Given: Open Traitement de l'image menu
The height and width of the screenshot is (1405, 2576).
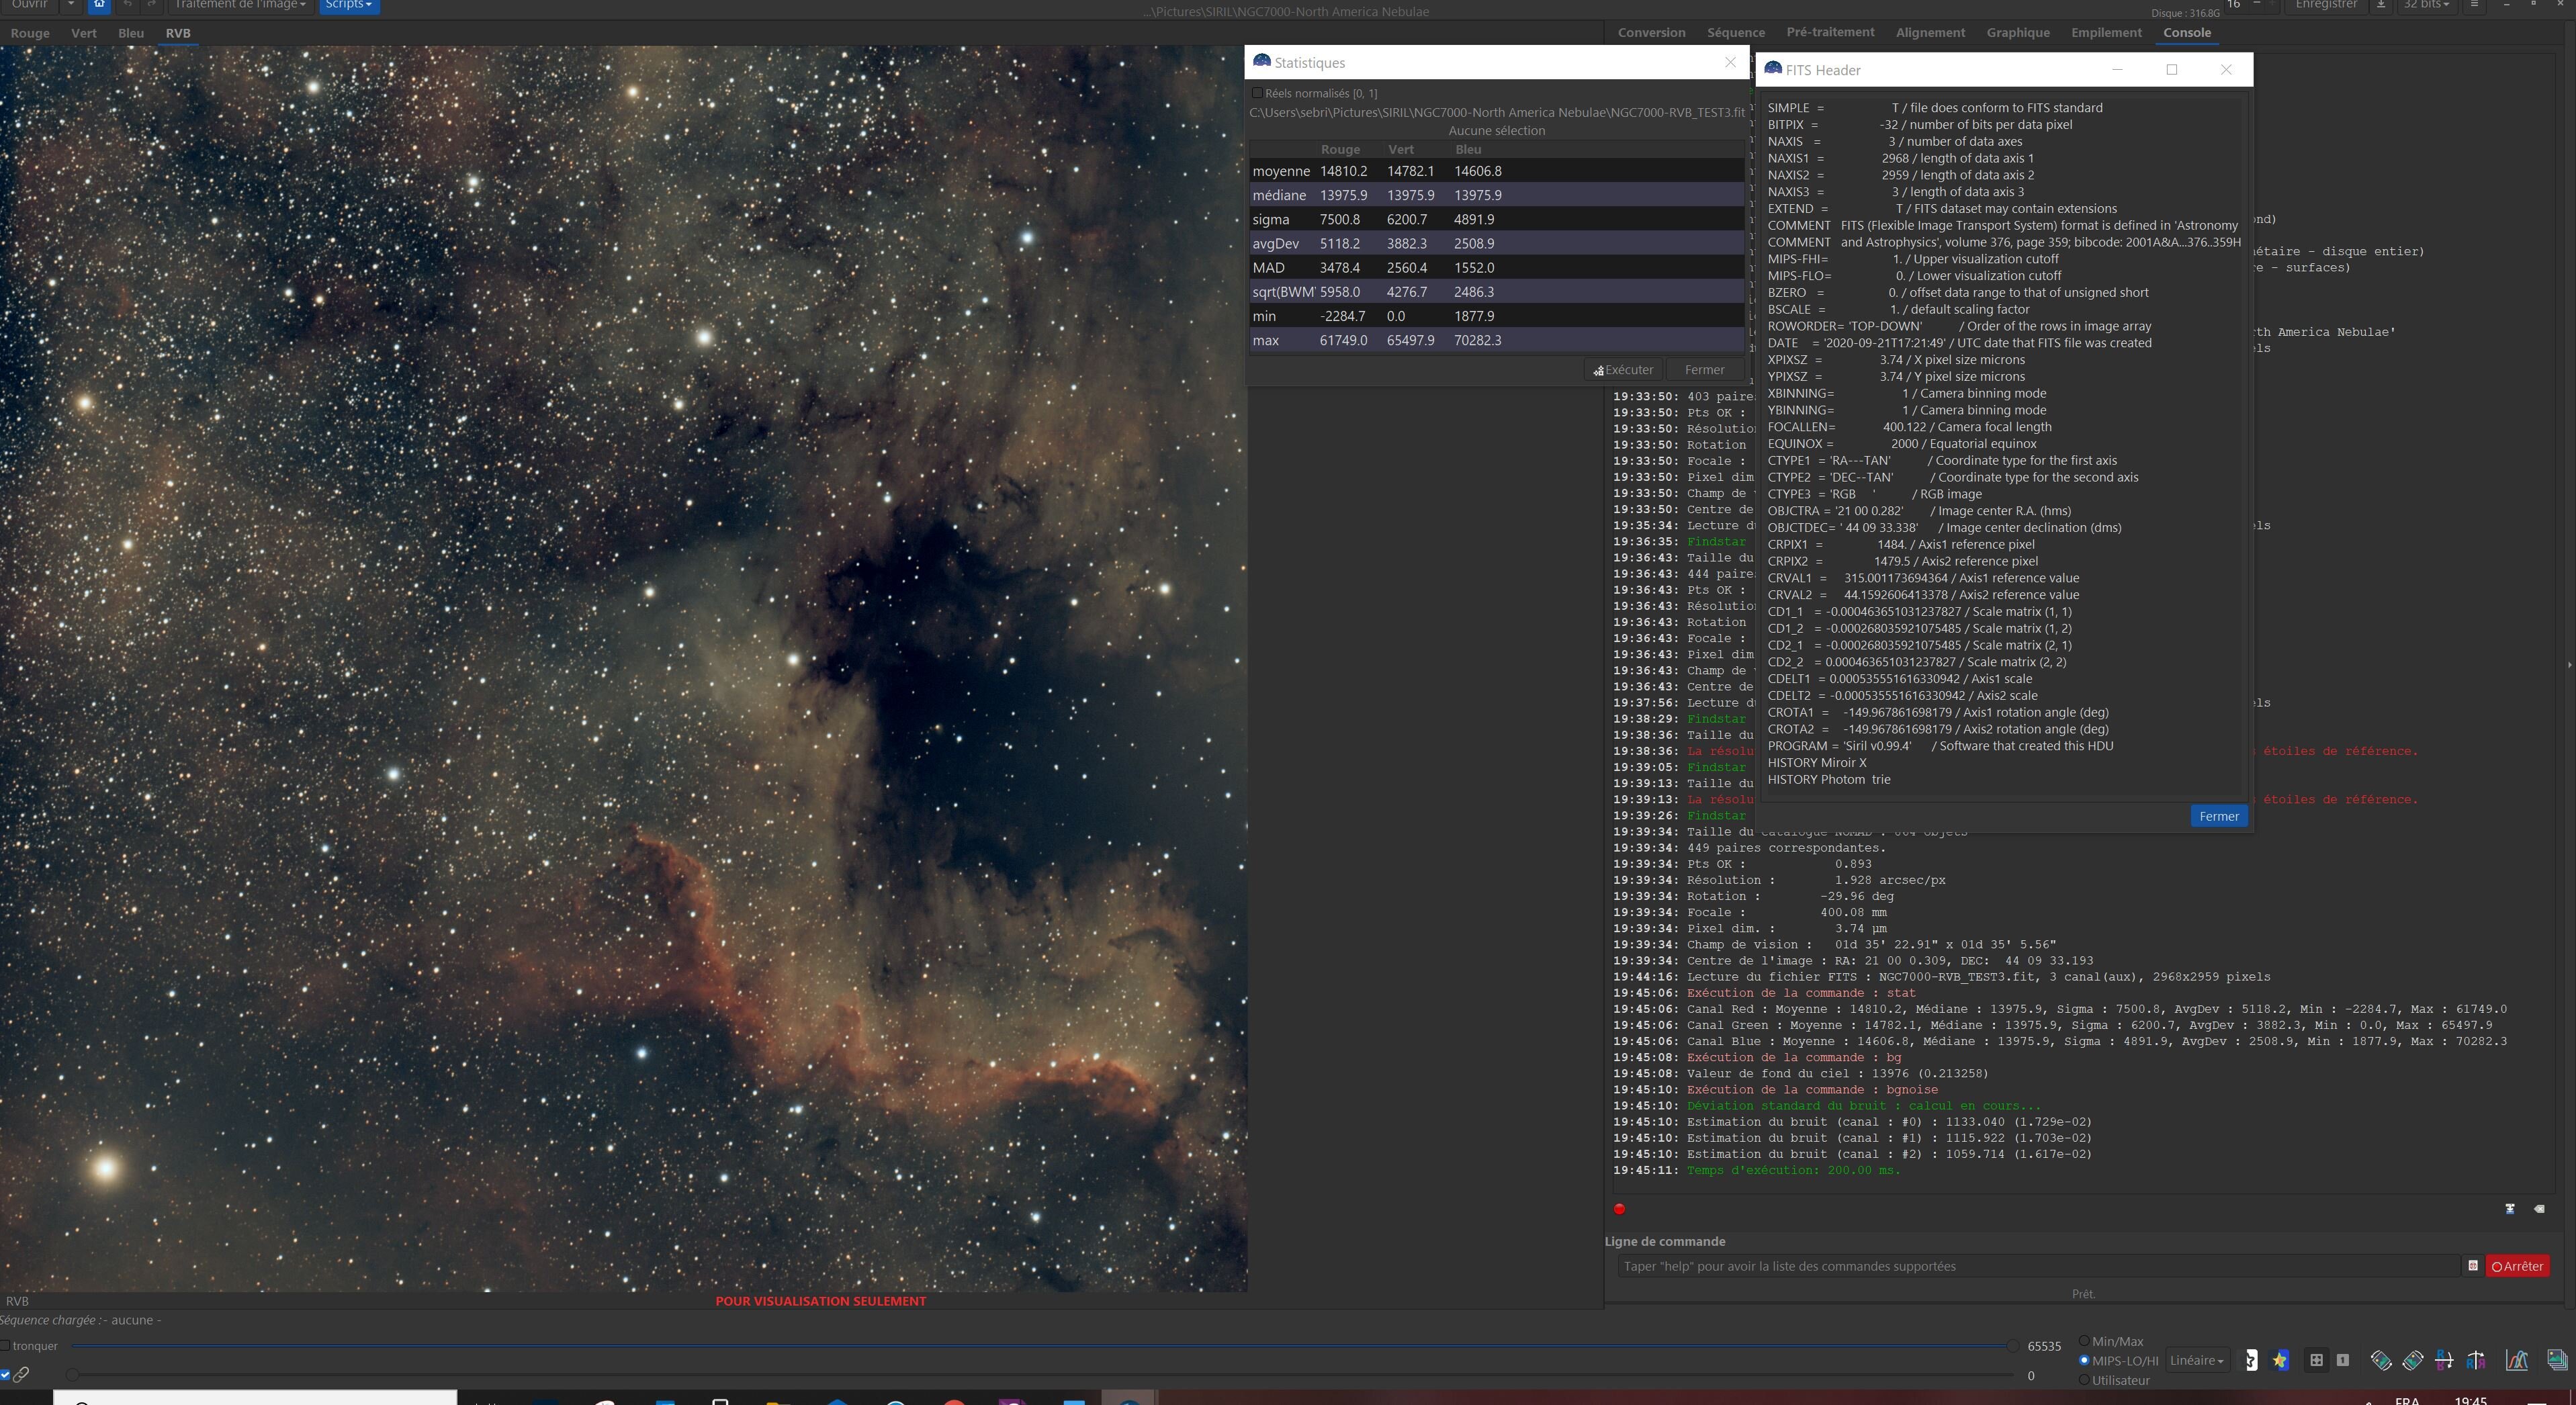Looking at the screenshot, I should pyautogui.click(x=240, y=5).
